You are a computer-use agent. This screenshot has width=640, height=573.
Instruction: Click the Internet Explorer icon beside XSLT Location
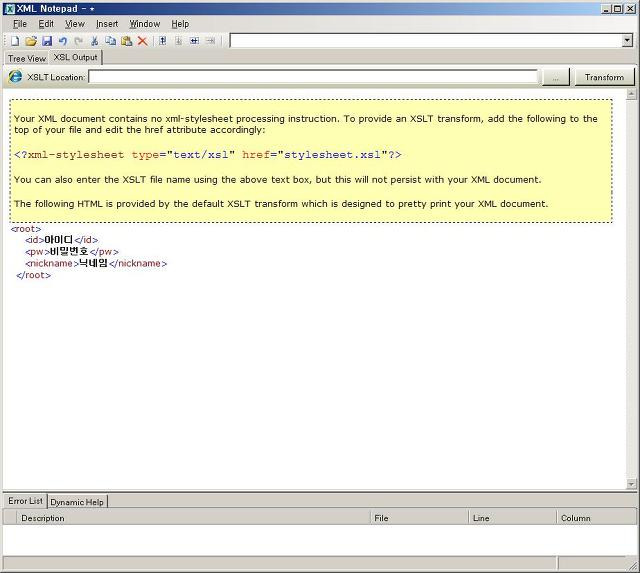tap(16, 77)
